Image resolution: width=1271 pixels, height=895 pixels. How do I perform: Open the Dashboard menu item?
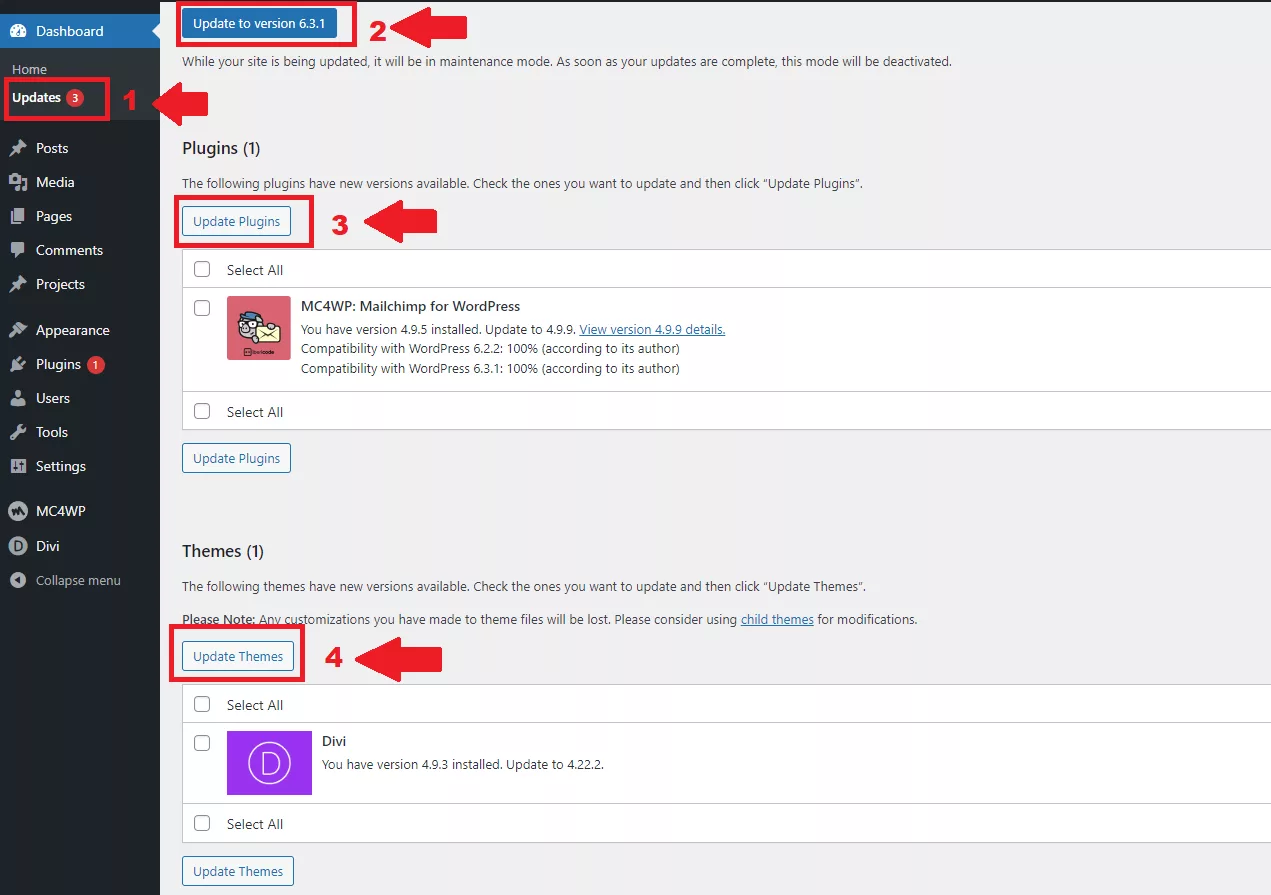(80, 31)
